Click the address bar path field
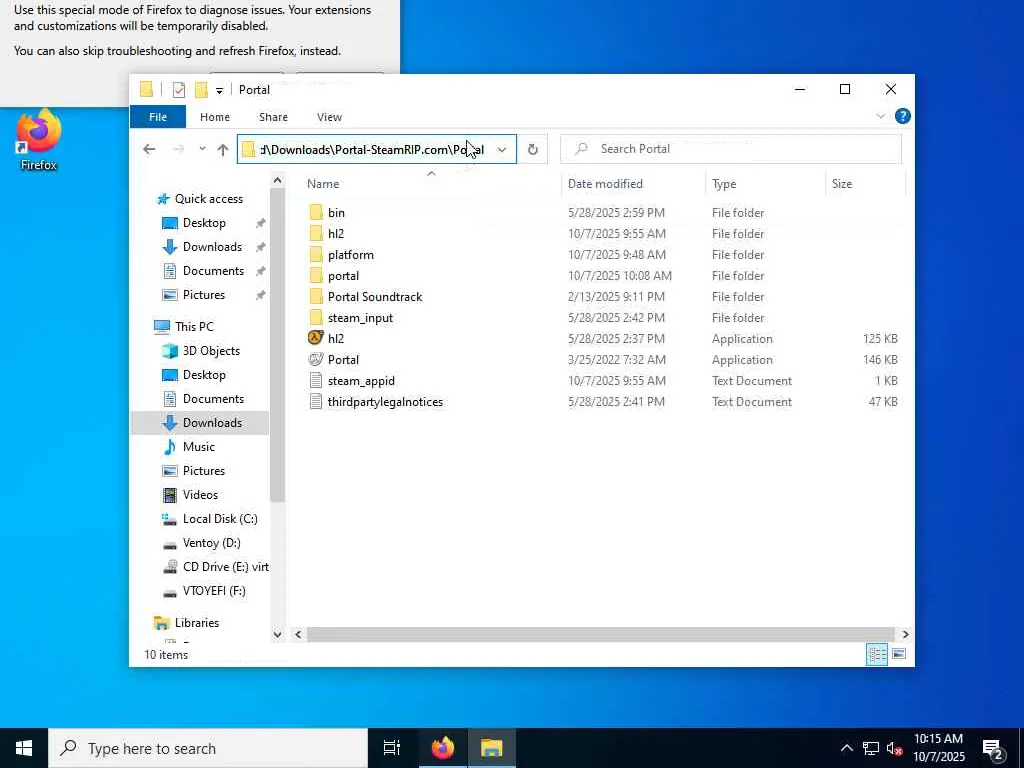This screenshot has width=1024, height=768. point(376,150)
